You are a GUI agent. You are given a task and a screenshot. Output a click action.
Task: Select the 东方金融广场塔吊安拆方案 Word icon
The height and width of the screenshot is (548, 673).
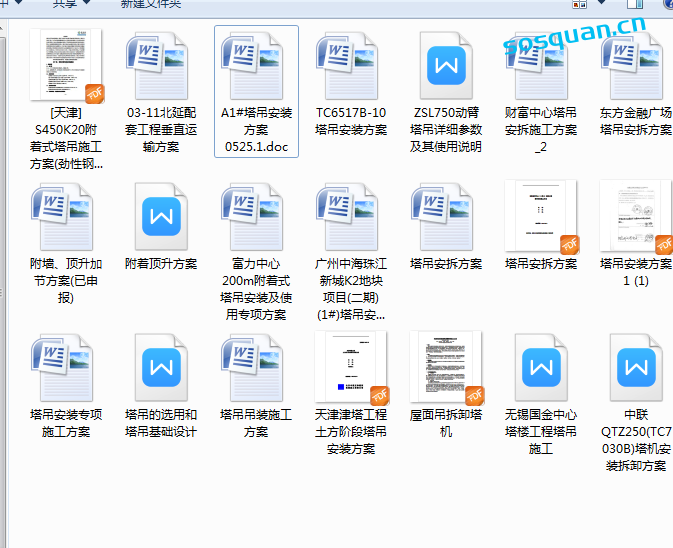[x=636, y=66]
